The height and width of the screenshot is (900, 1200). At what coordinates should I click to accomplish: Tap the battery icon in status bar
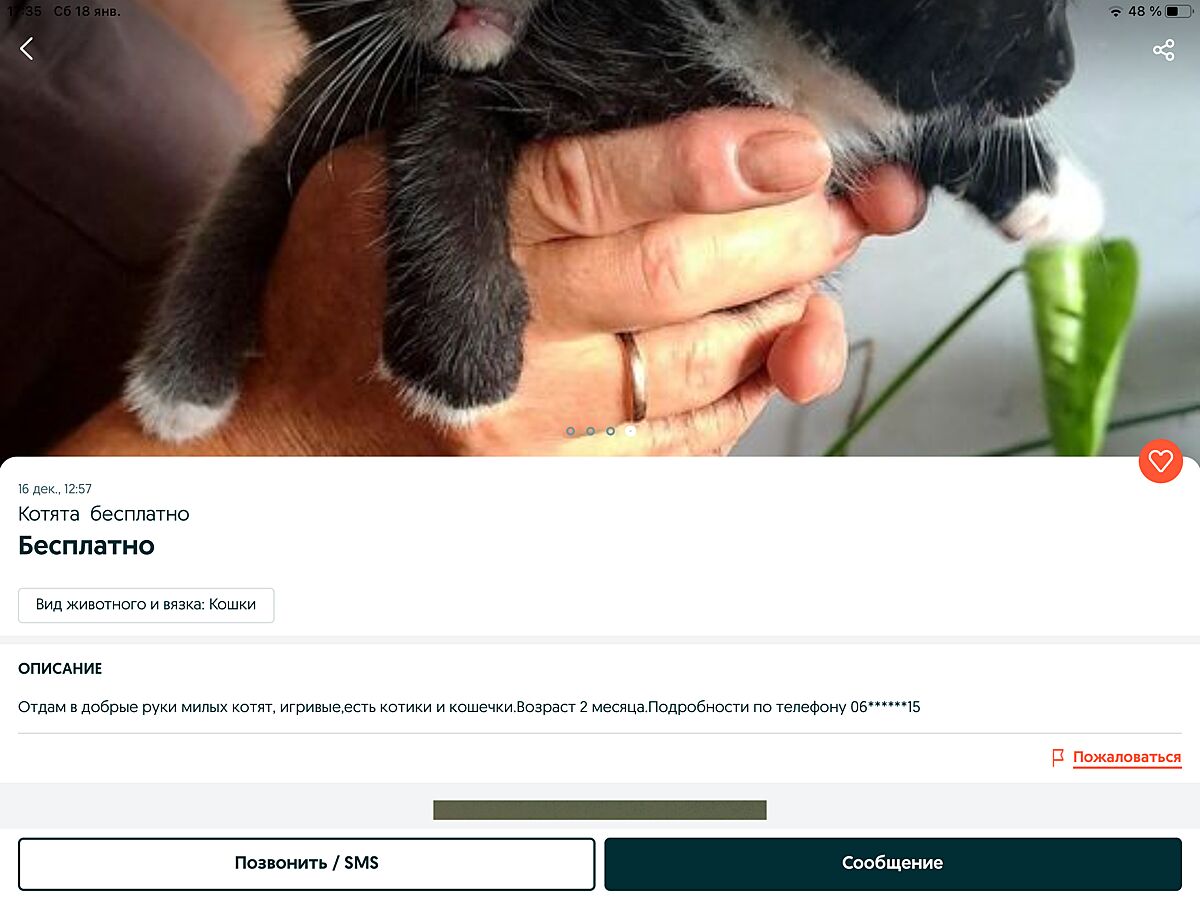click(x=1178, y=11)
